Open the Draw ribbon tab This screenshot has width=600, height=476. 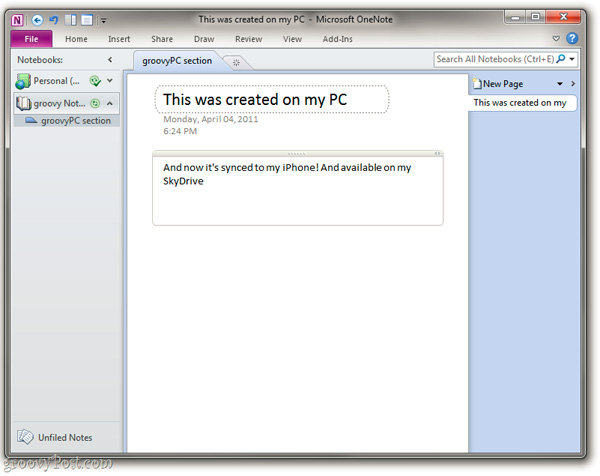(204, 39)
